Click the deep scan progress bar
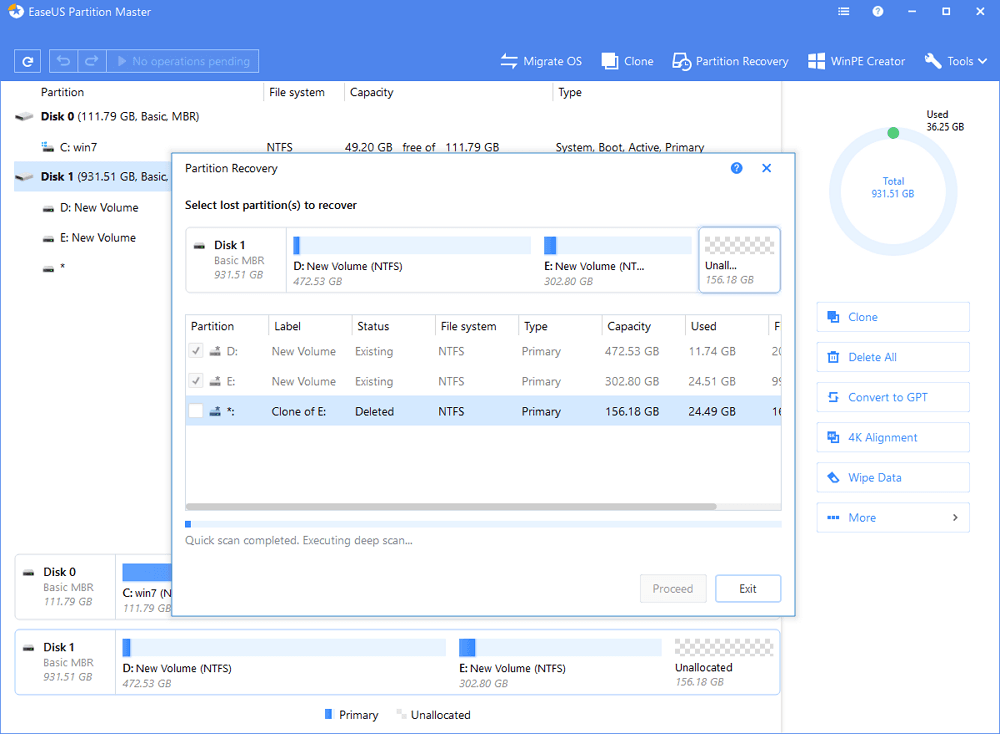1000x734 pixels. click(x=483, y=524)
